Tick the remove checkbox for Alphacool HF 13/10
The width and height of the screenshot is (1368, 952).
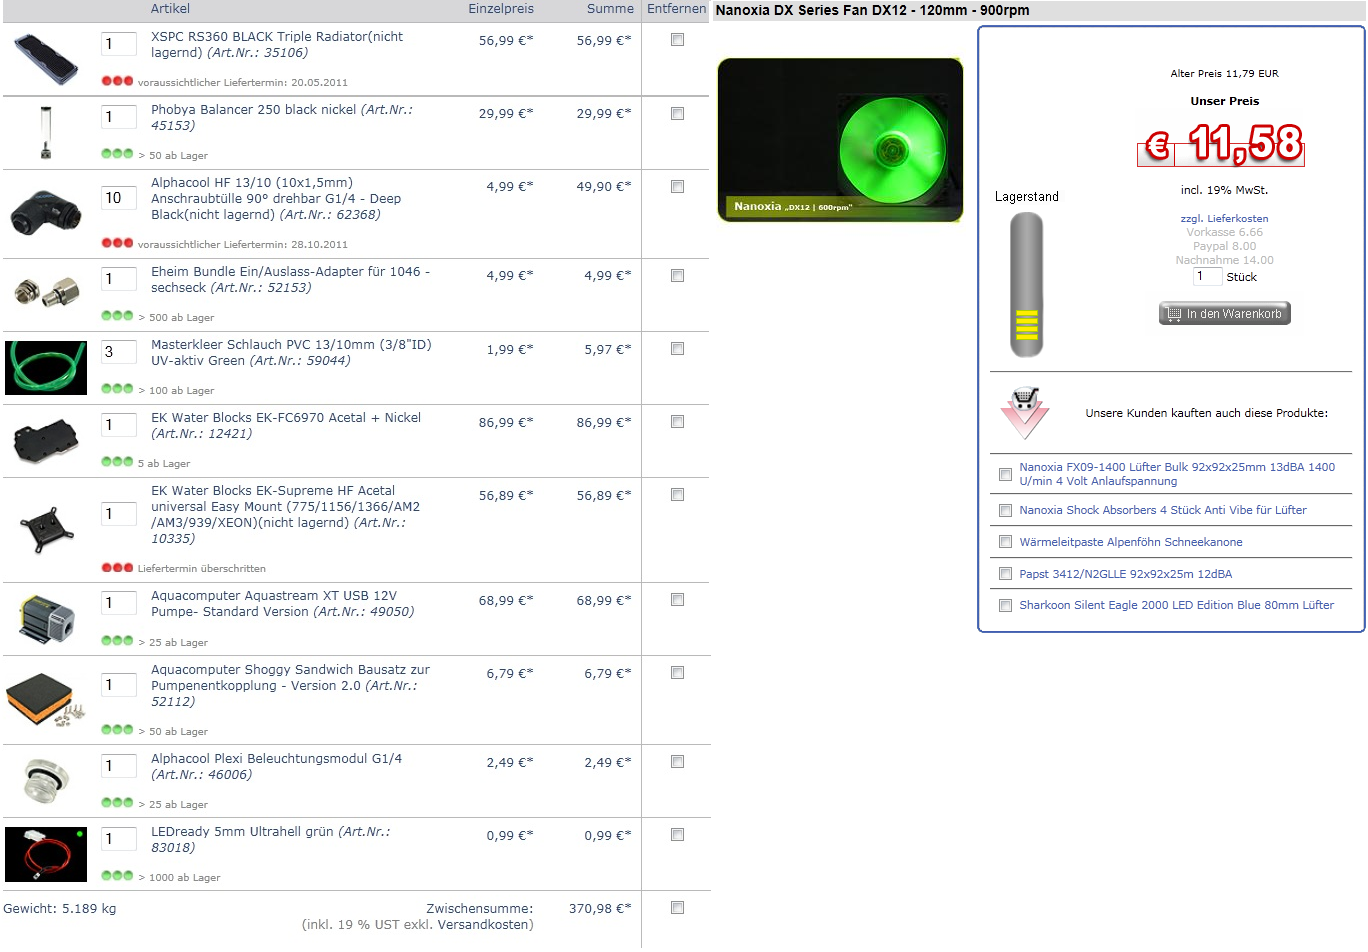677,186
